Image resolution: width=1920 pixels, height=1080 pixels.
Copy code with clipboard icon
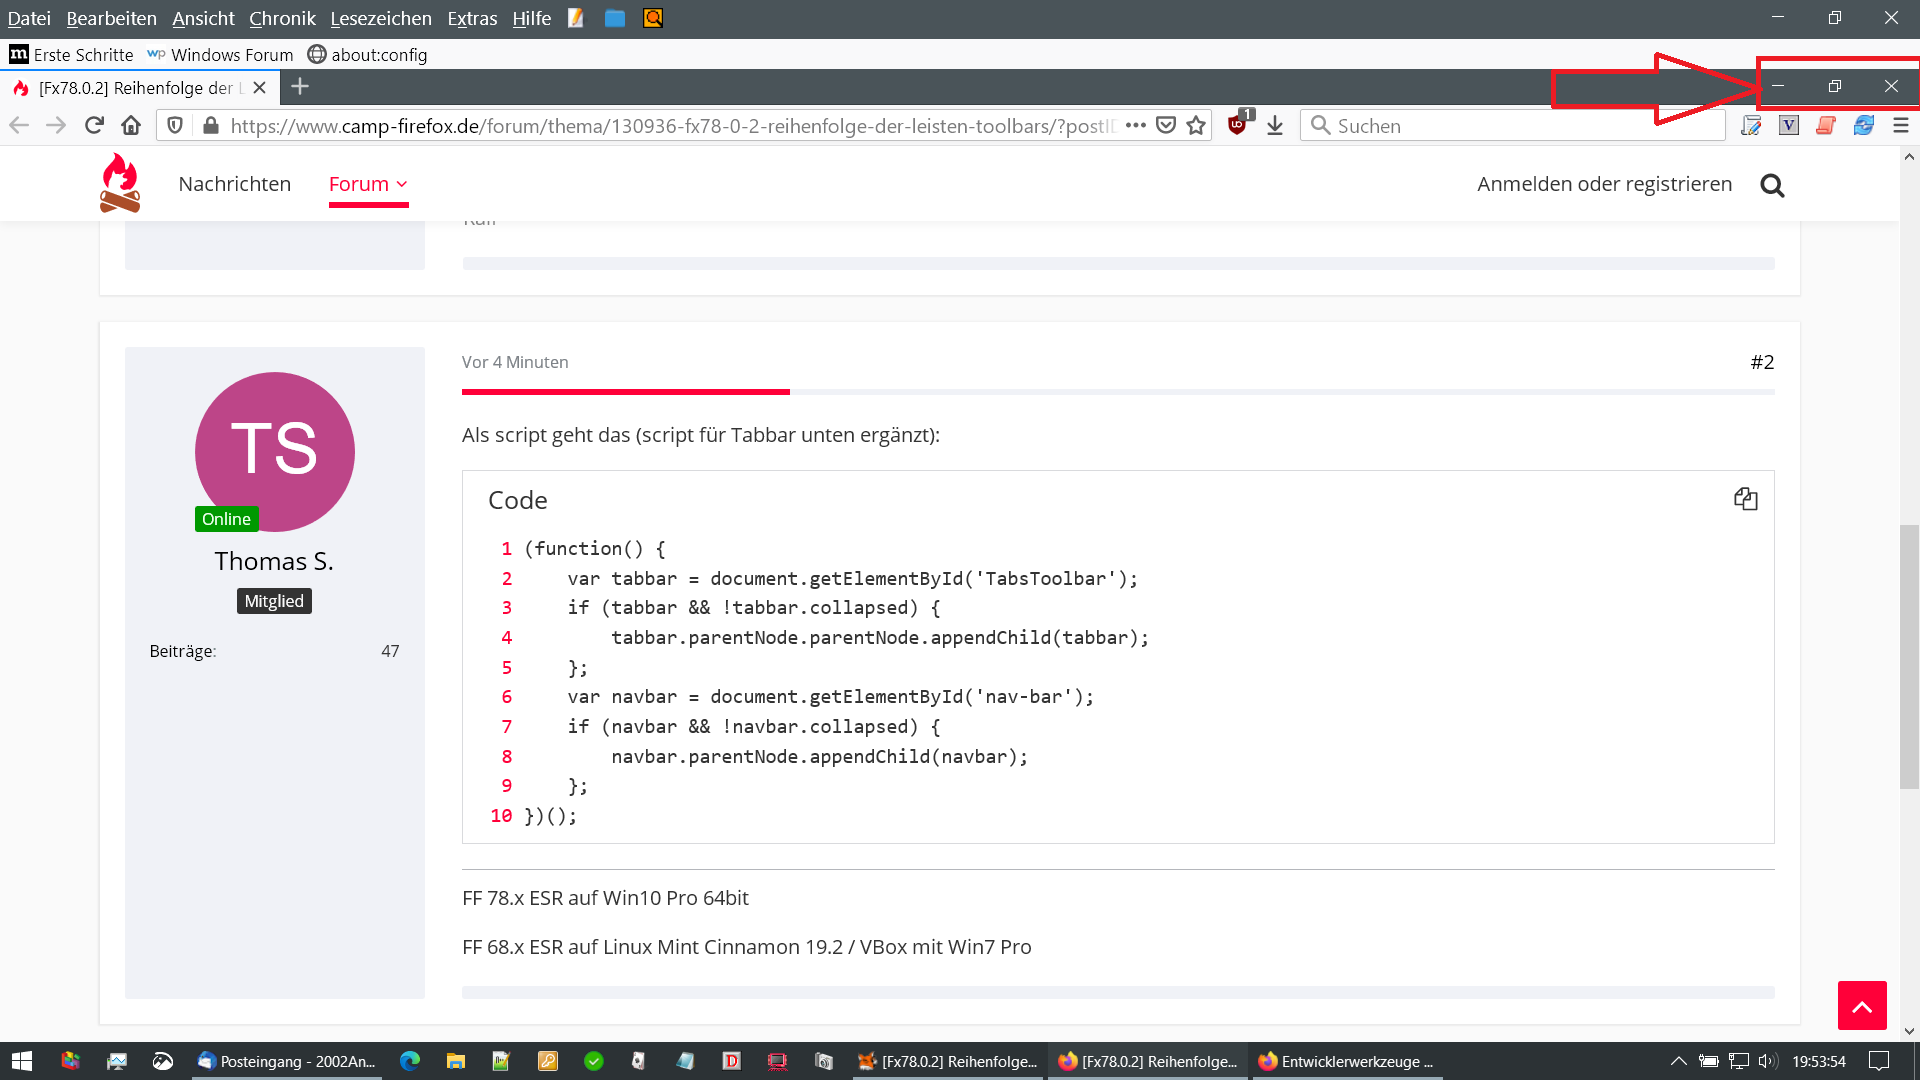pos(1745,499)
